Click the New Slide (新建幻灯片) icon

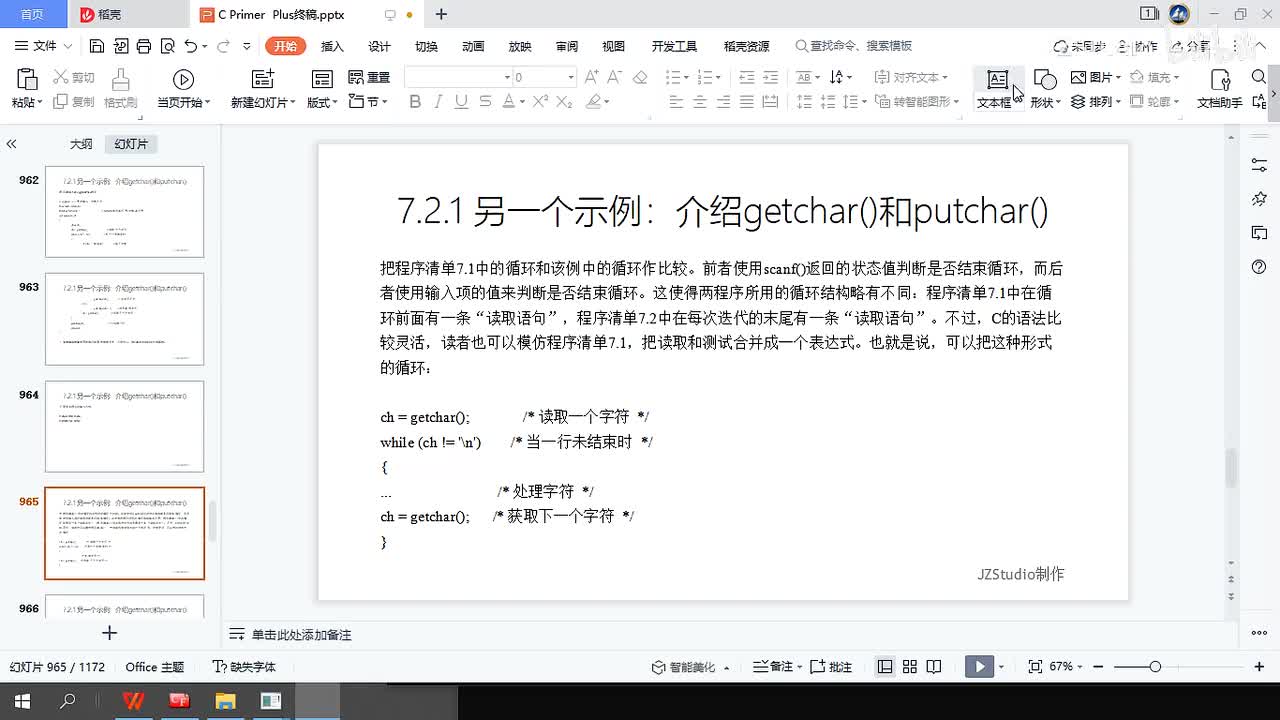point(263,79)
